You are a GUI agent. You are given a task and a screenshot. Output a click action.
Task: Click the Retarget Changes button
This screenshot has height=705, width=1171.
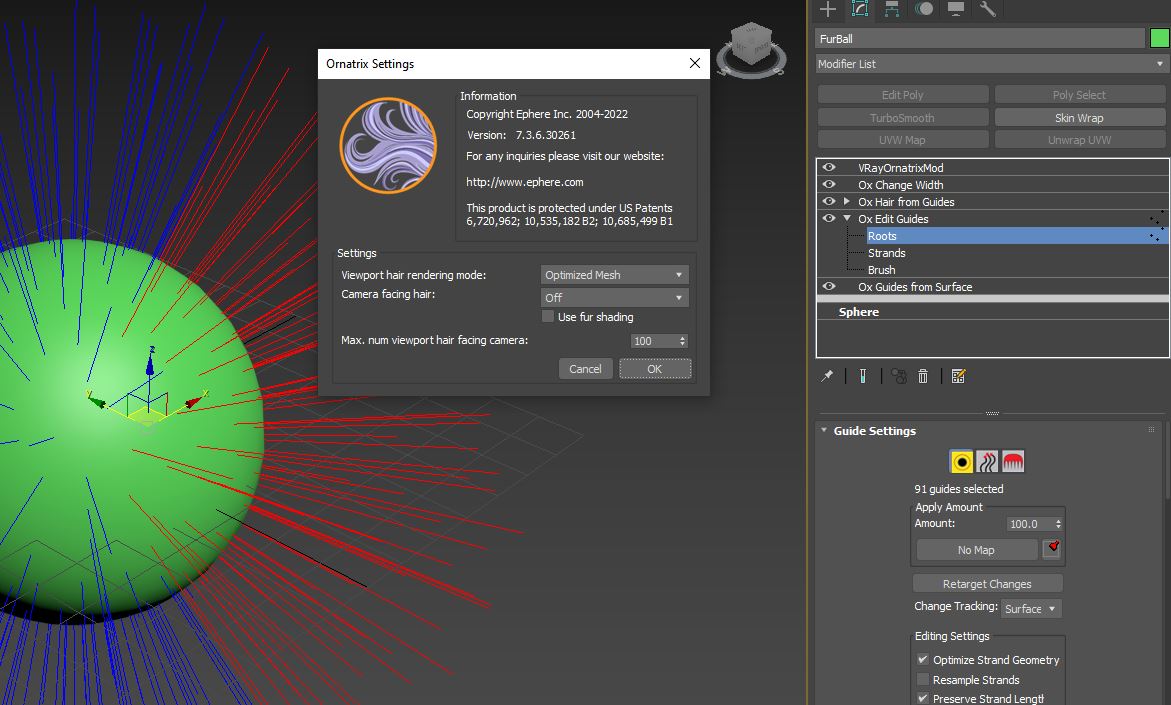[987, 584]
